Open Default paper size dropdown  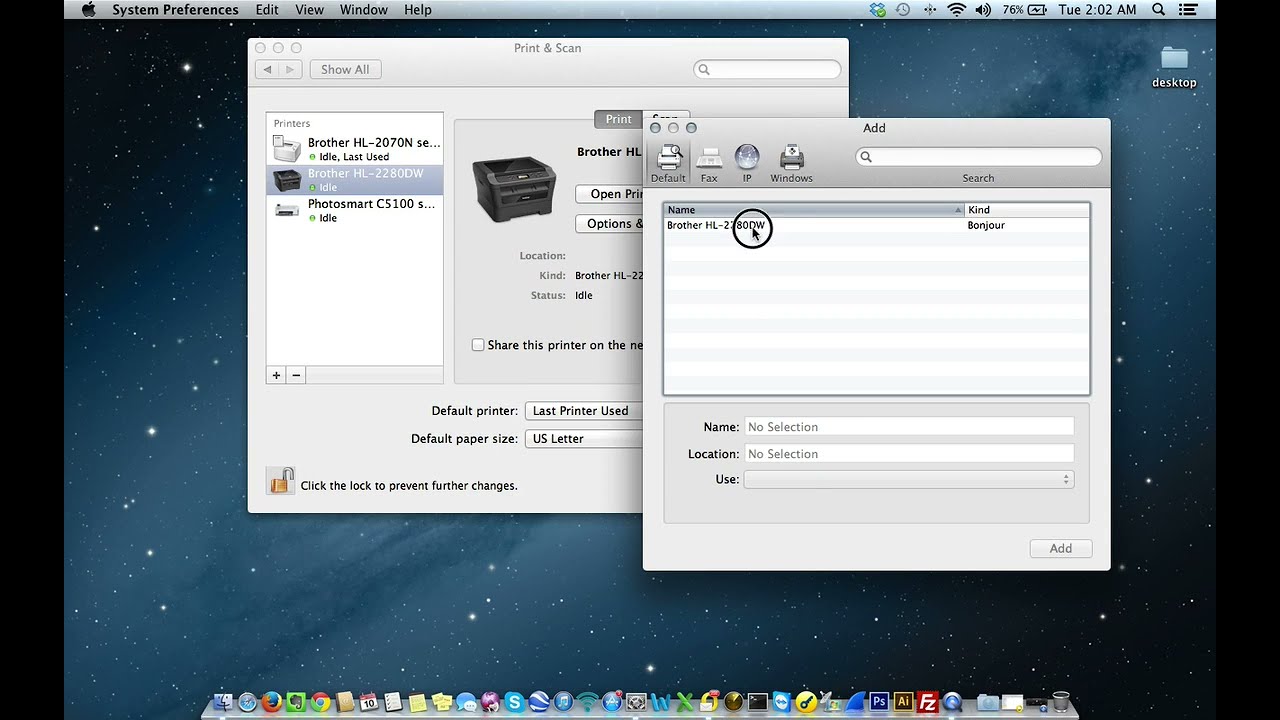(x=584, y=439)
